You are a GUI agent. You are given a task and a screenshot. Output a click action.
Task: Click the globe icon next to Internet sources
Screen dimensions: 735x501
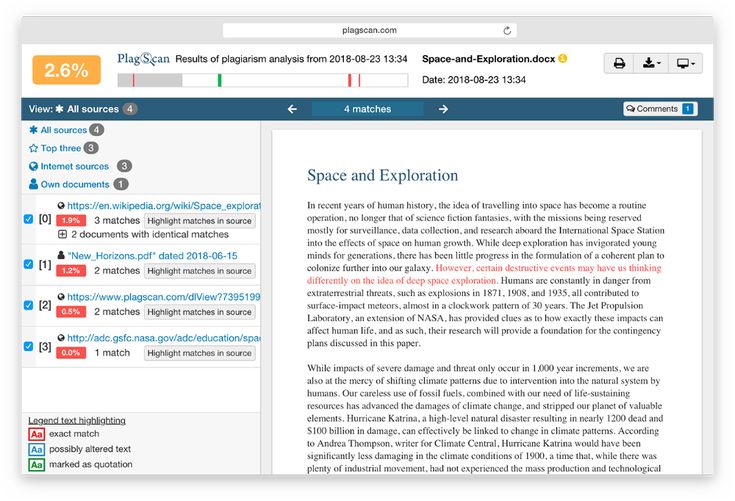click(33, 166)
